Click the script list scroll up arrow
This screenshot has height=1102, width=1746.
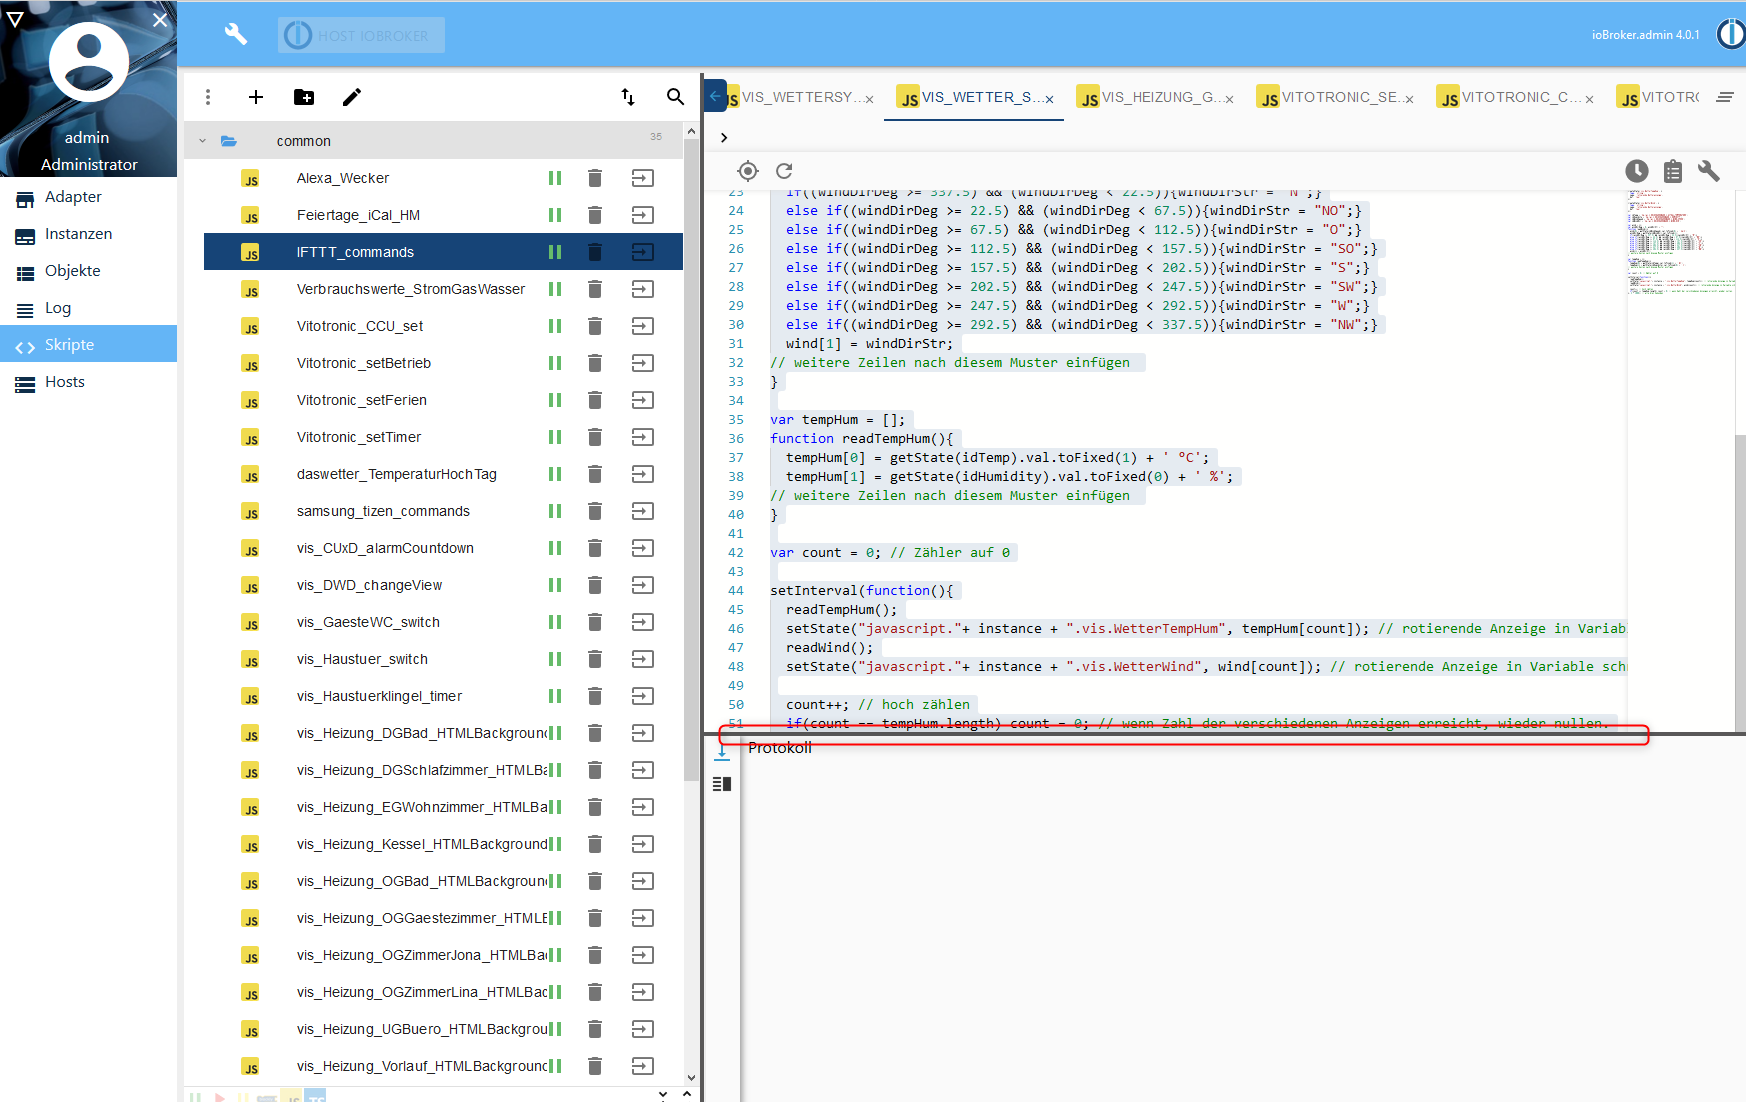pyautogui.click(x=691, y=131)
